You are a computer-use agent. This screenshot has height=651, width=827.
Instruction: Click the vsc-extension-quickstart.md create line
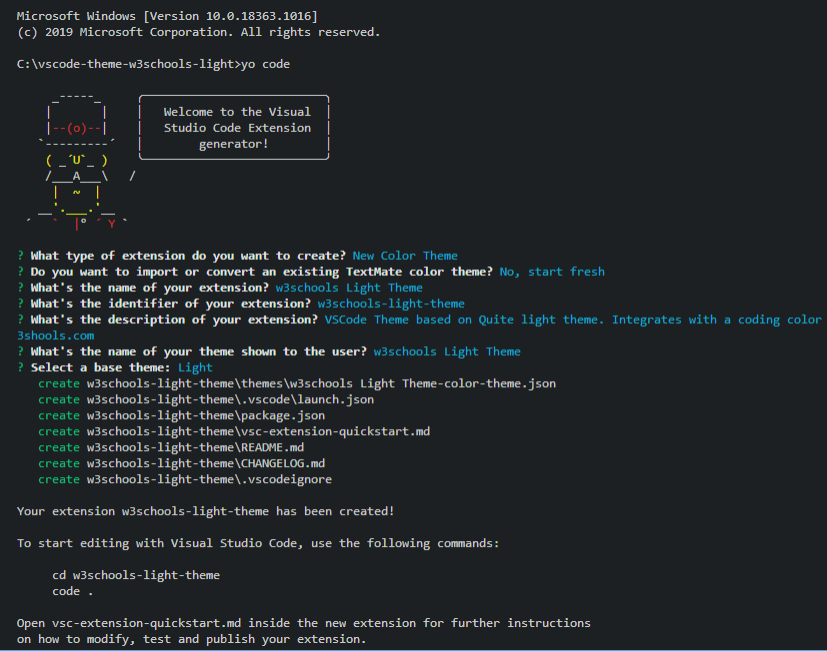tap(234, 432)
